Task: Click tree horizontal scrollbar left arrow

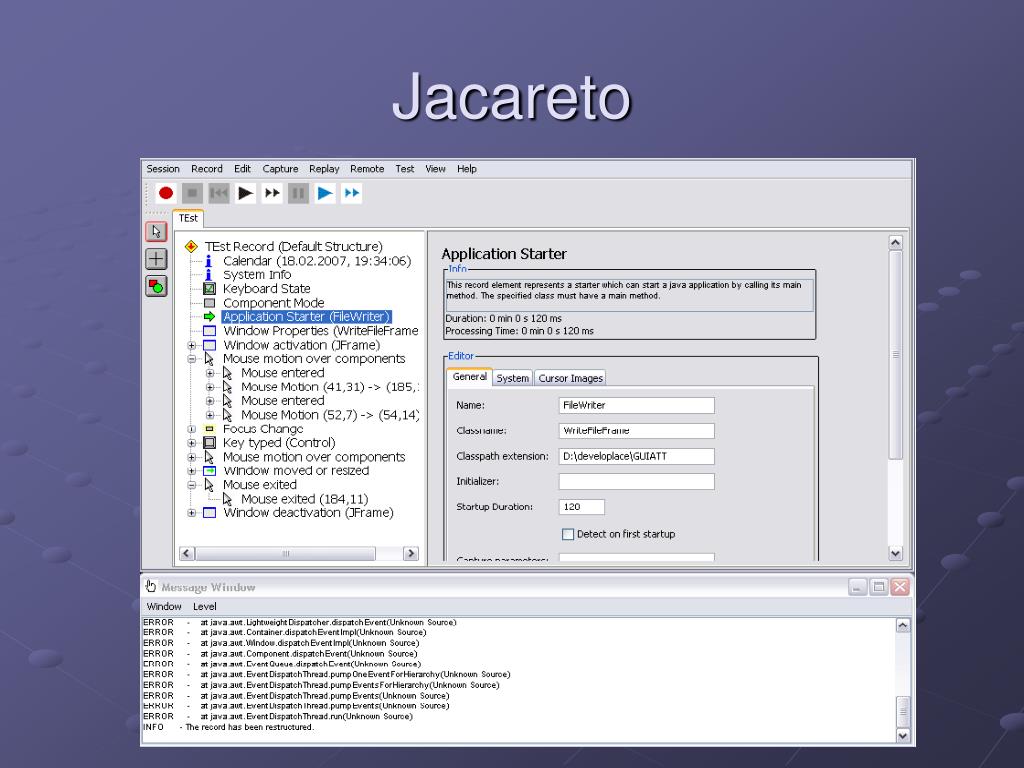Action: pos(187,553)
